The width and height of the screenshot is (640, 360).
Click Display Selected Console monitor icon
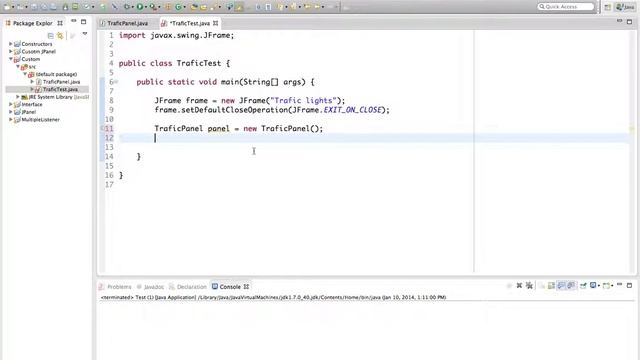[x=593, y=285]
